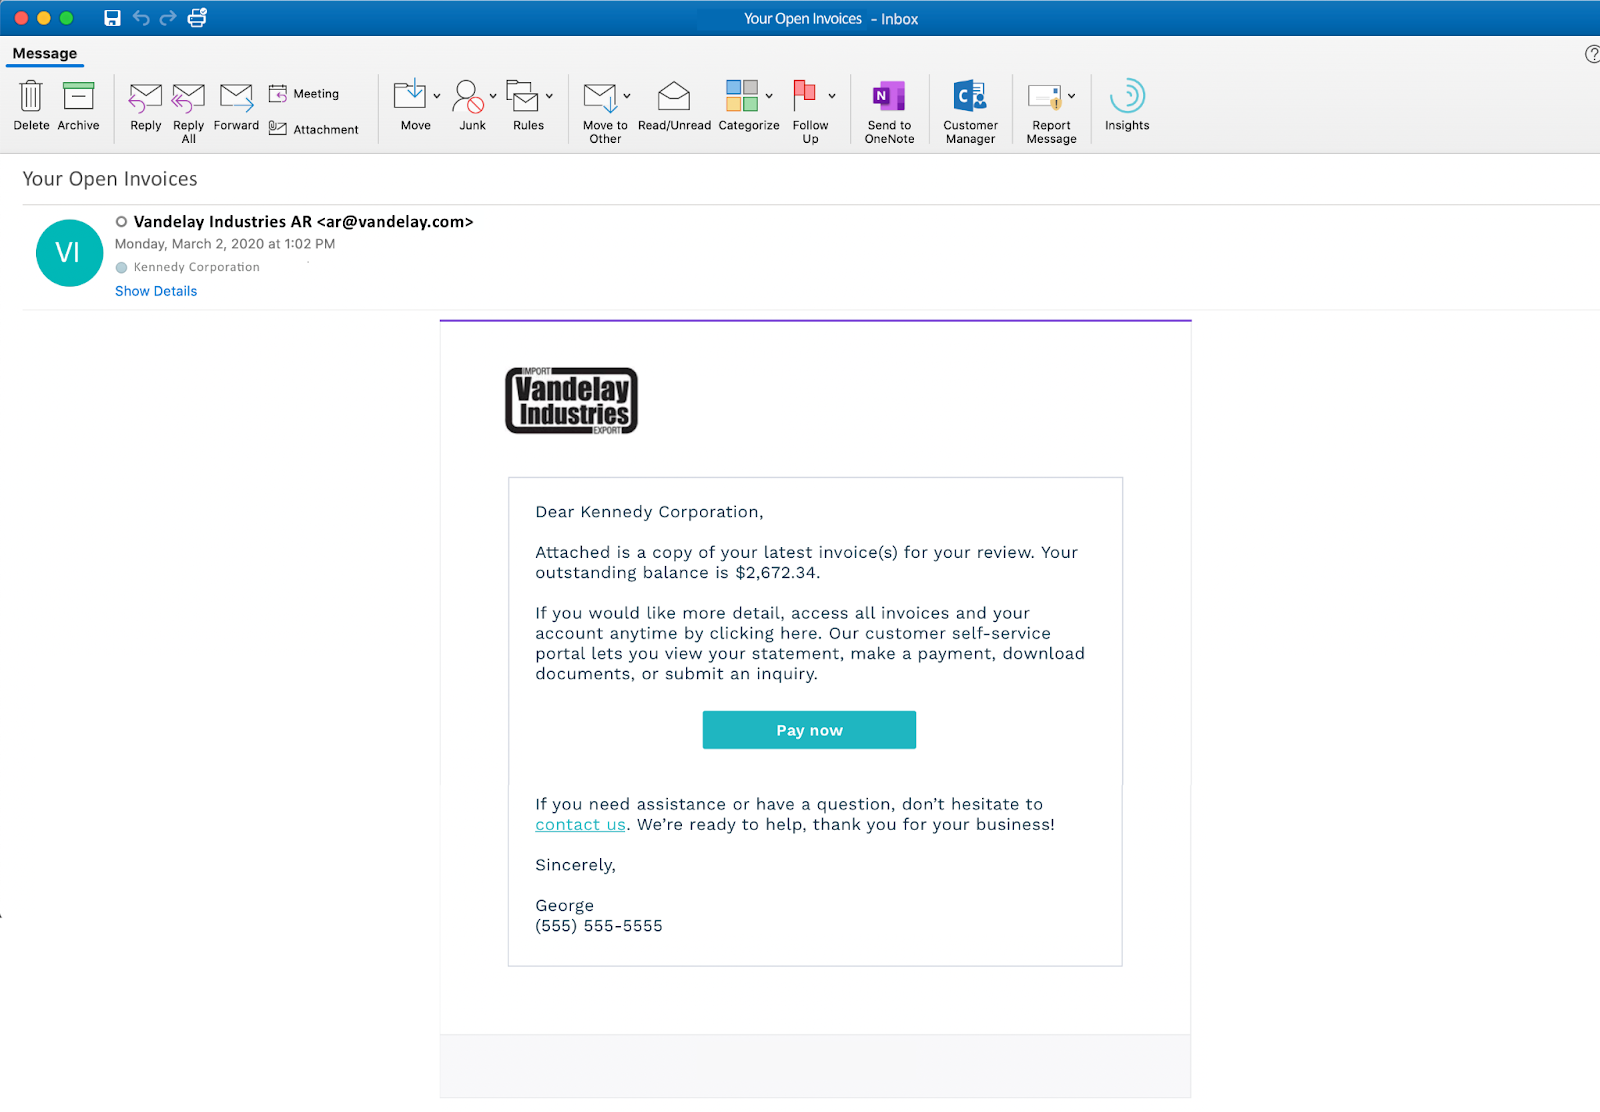Expand the Follow Up dropdown arrow
The width and height of the screenshot is (1600, 1112).
click(x=832, y=96)
